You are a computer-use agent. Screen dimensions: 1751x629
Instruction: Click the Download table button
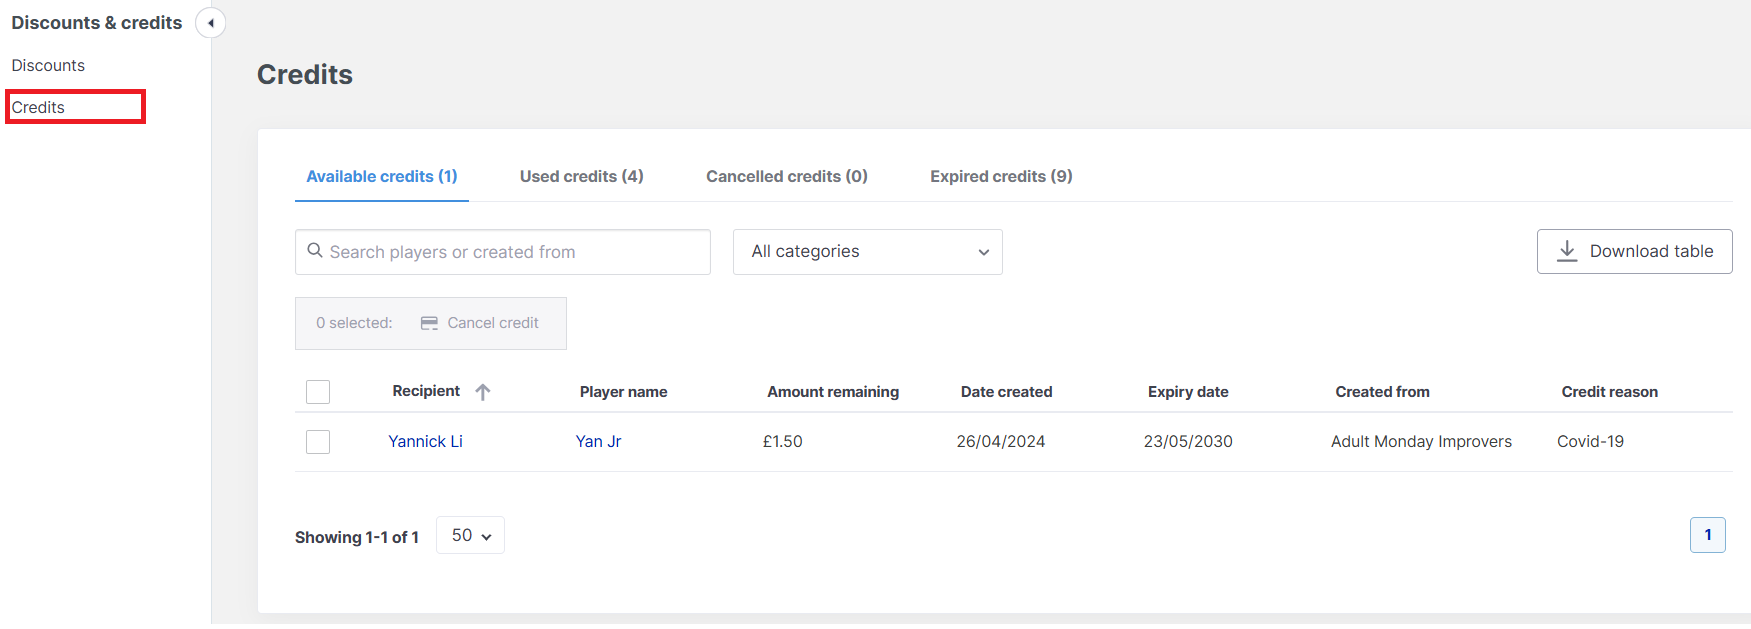coord(1634,252)
